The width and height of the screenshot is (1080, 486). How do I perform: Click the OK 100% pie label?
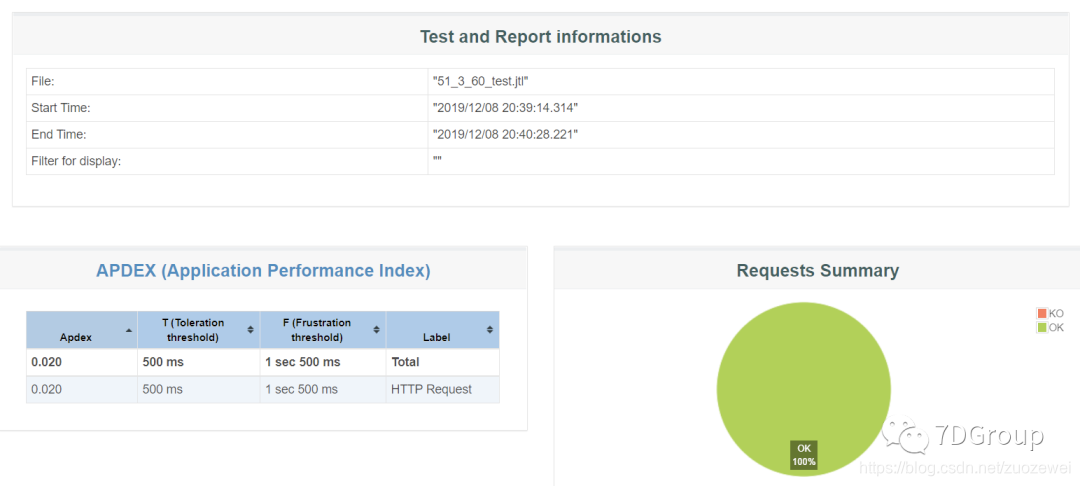(x=803, y=454)
